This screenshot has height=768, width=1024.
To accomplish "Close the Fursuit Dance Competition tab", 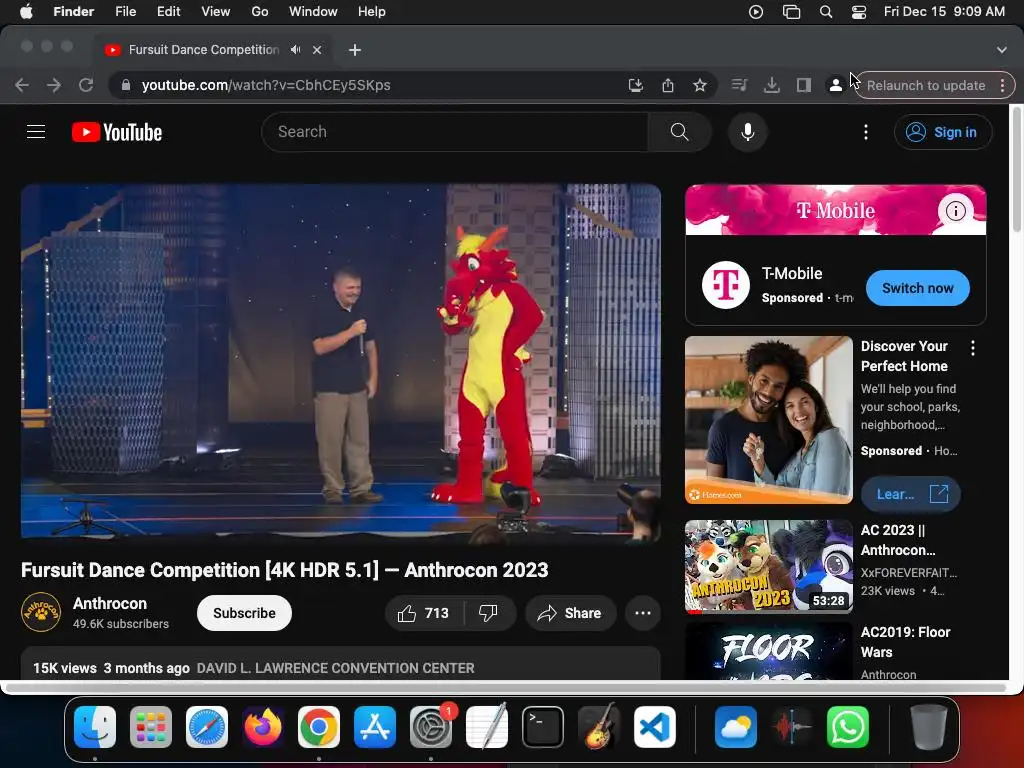I will (317, 50).
